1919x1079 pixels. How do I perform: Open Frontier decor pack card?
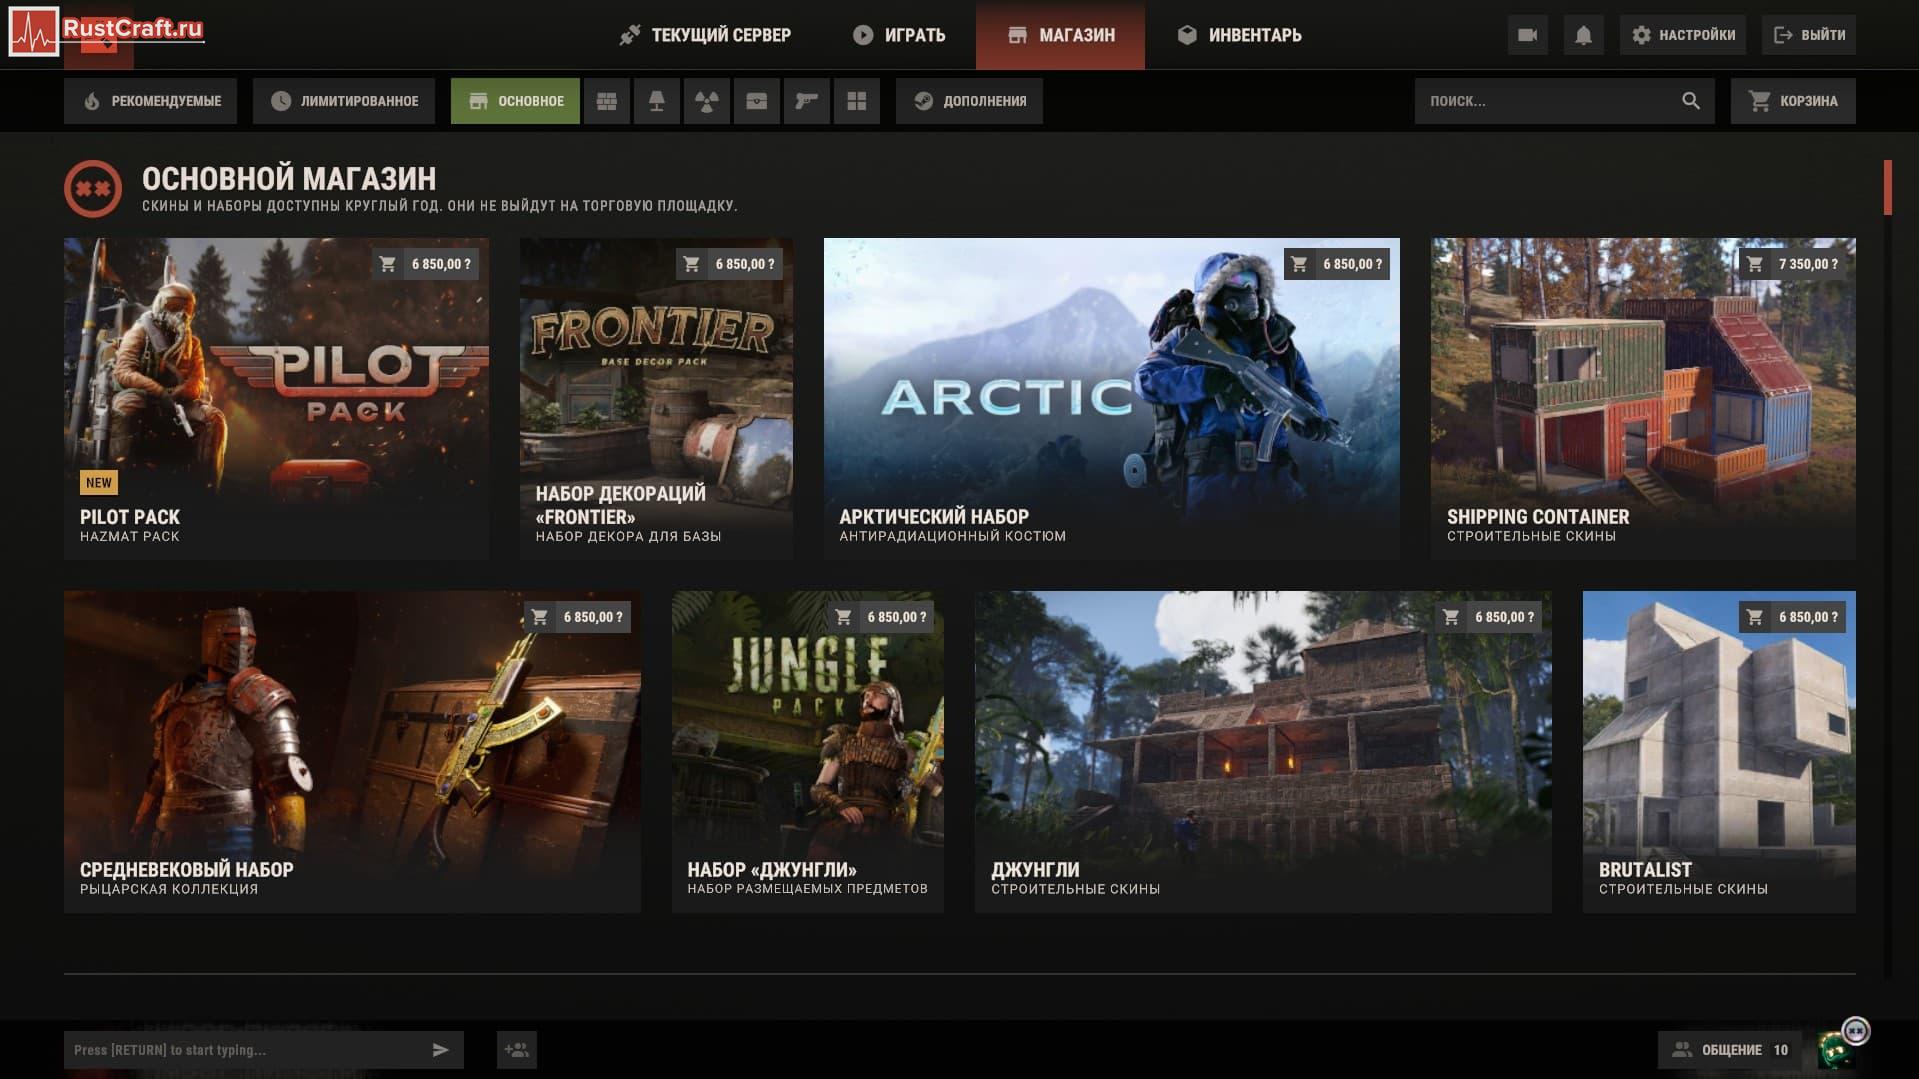pyautogui.click(x=656, y=399)
